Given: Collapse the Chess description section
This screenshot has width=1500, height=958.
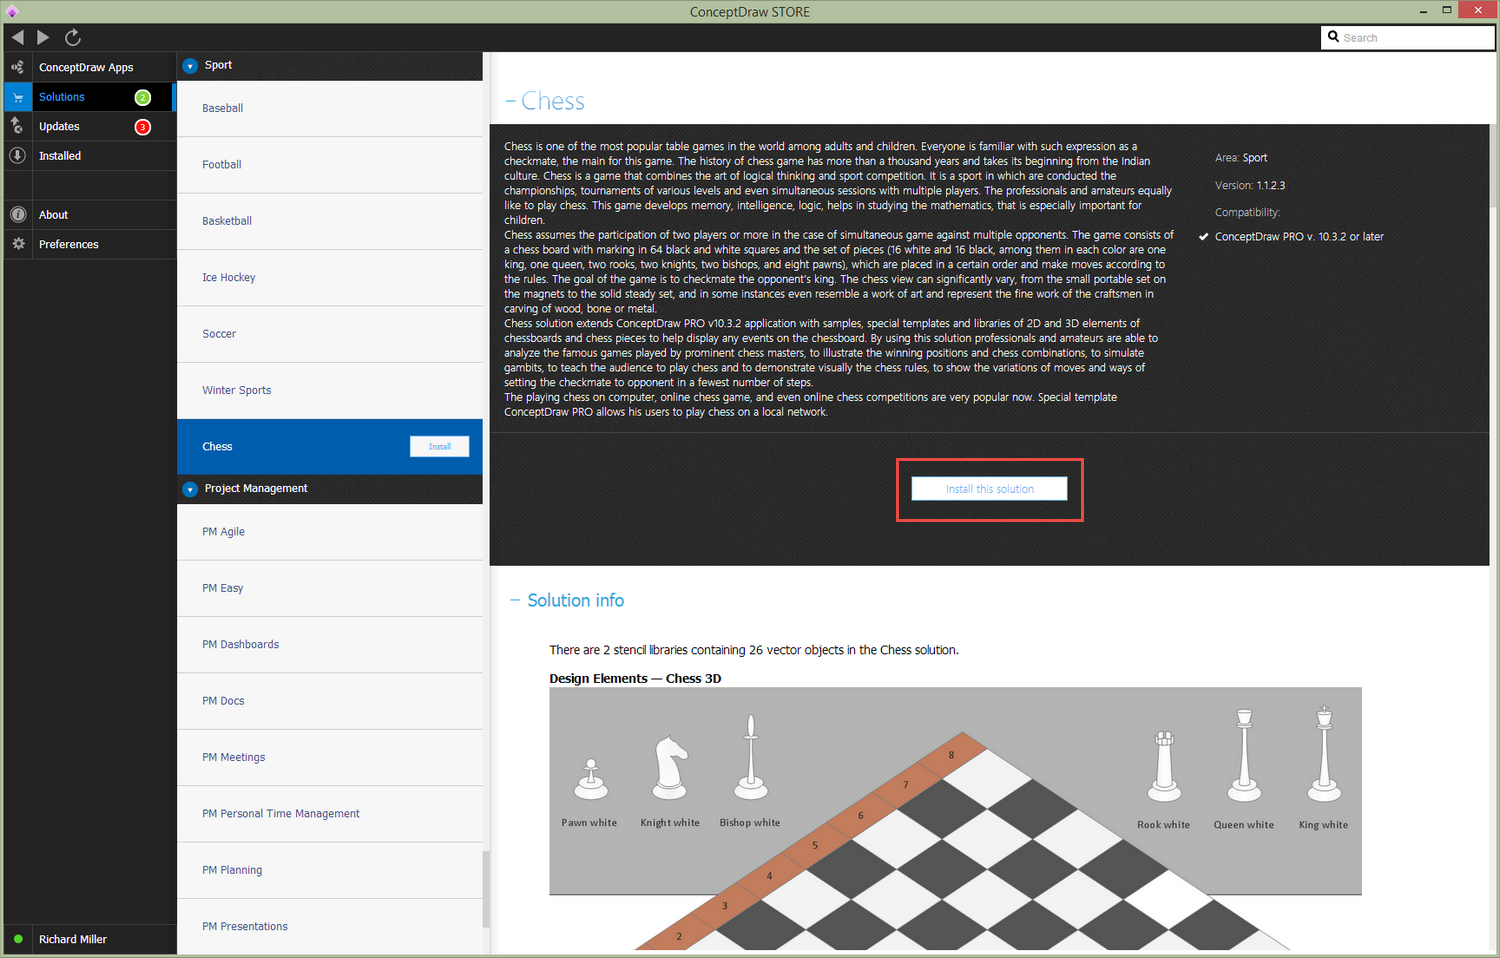Looking at the screenshot, I should point(511,101).
